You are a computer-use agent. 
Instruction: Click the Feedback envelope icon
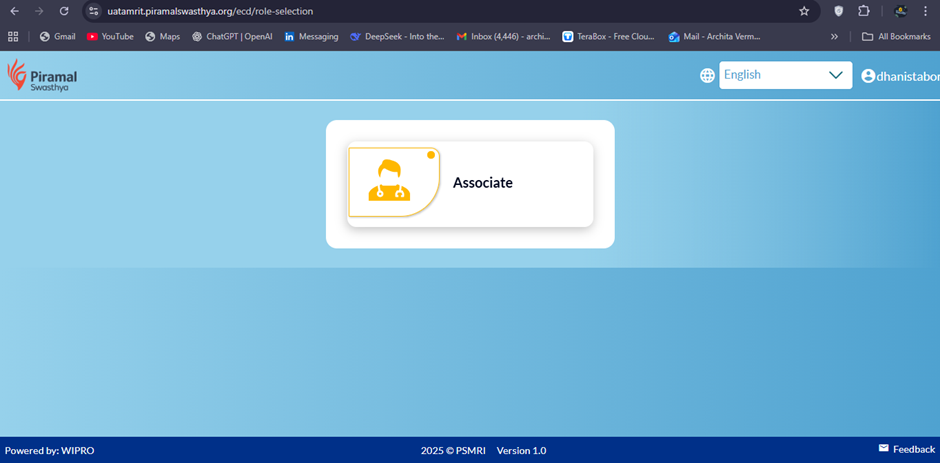pyautogui.click(x=883, y=449)
